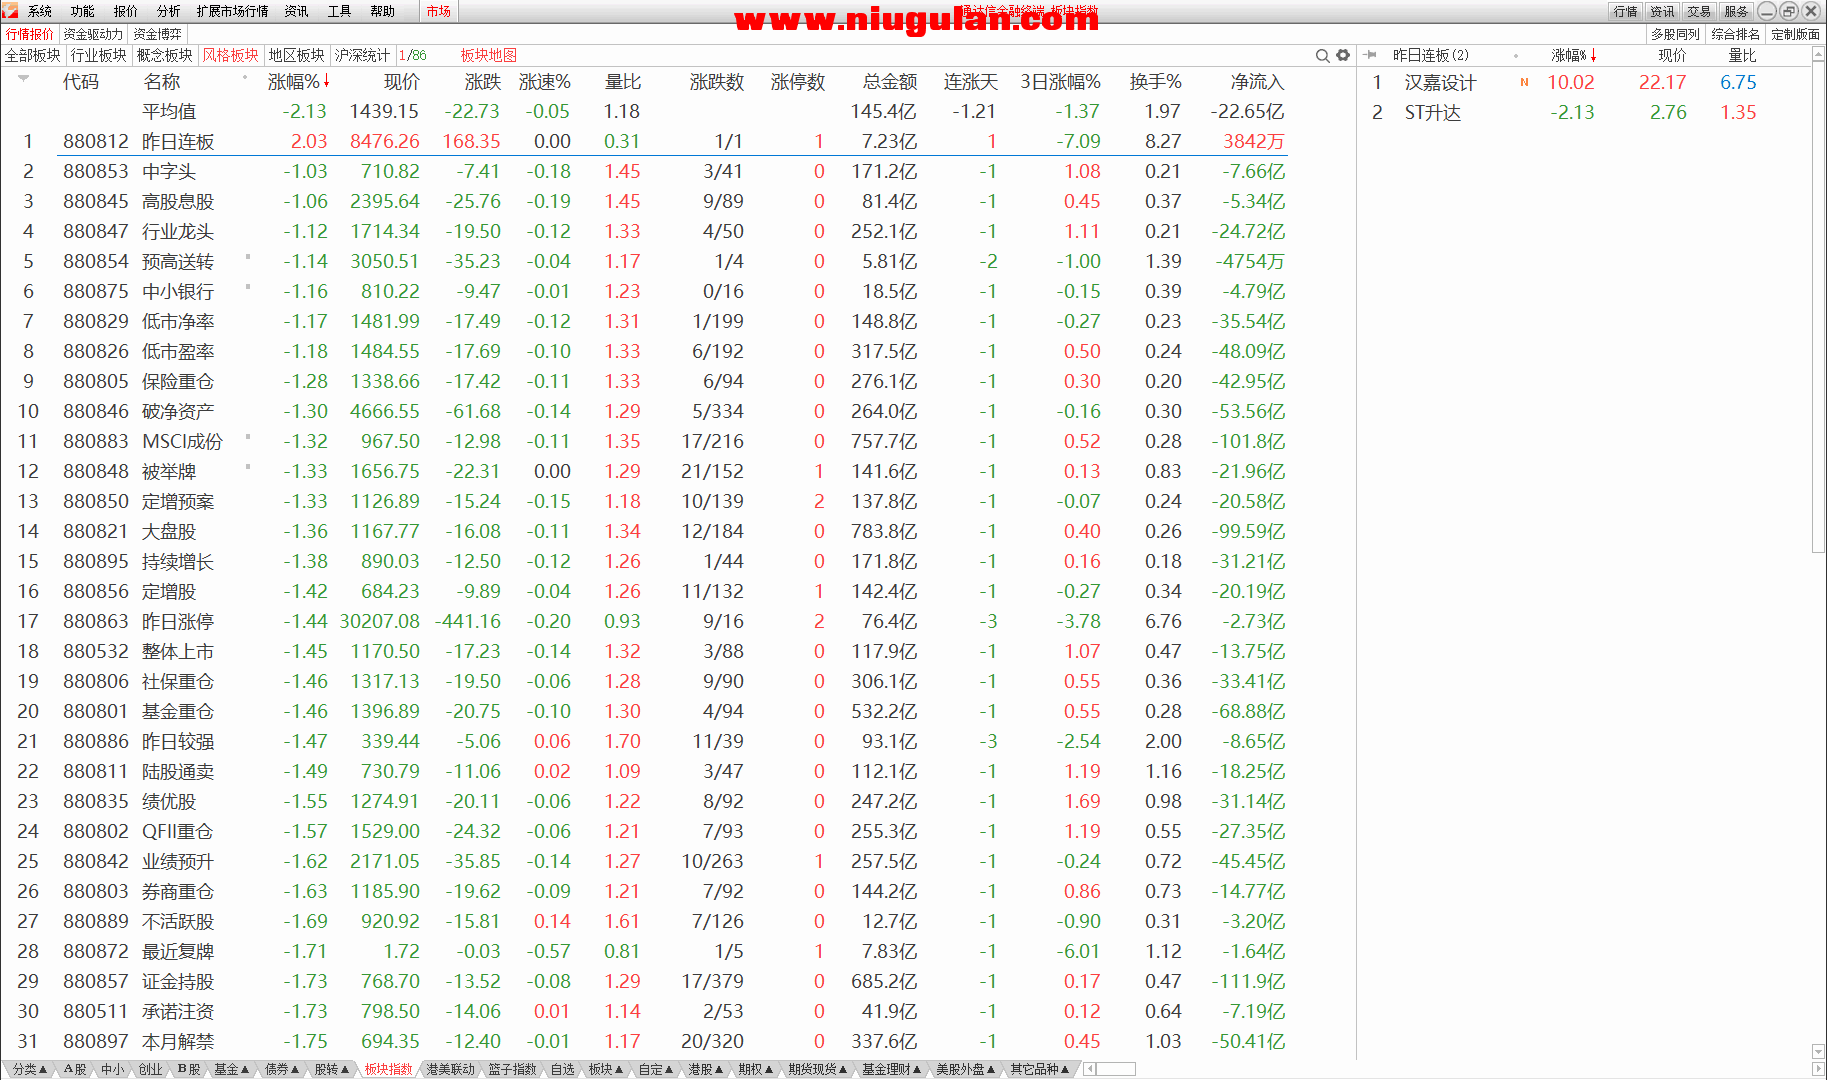The image size is (1827, 1080).
Task: Sort by 现价 column in main table
Action: coord(402,82)
